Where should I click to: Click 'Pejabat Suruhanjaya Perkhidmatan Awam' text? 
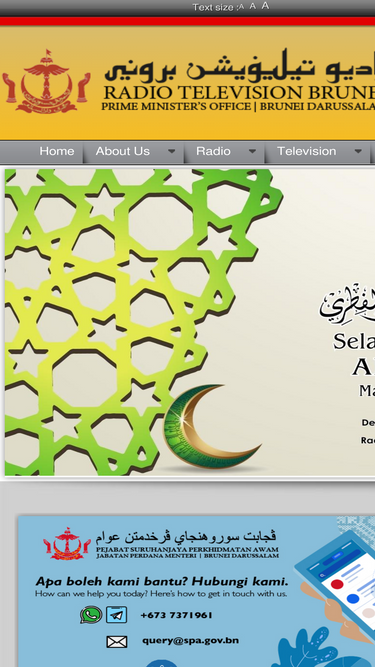click(188, 549)
